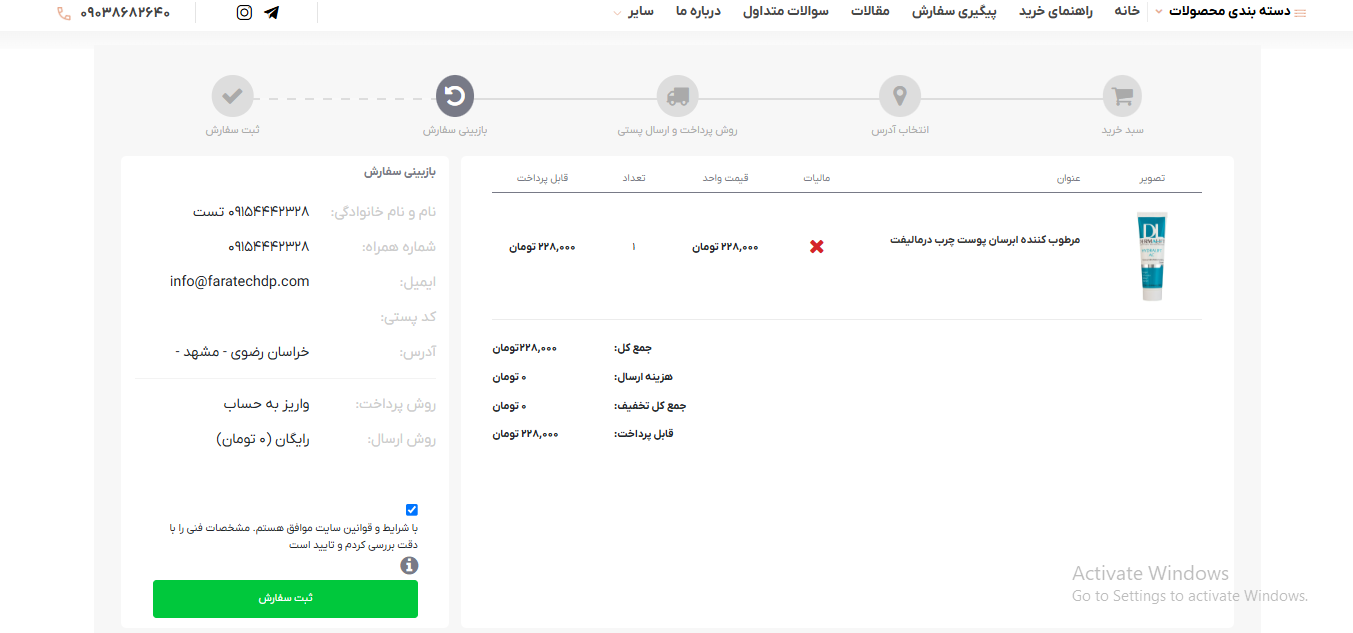Click the moisturizer product thumbnail
The height and width of the screenshot is (633, 1353).
1150,255
